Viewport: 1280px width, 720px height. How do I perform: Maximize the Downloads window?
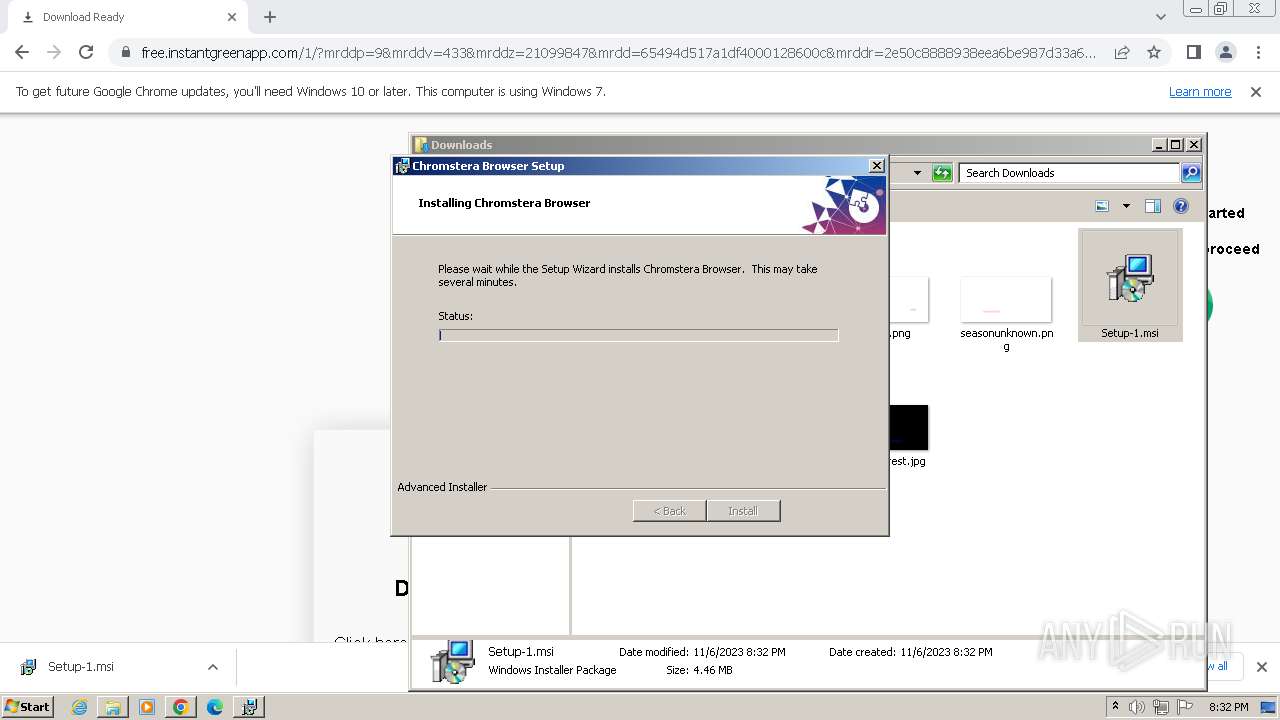pos(1176,145)
